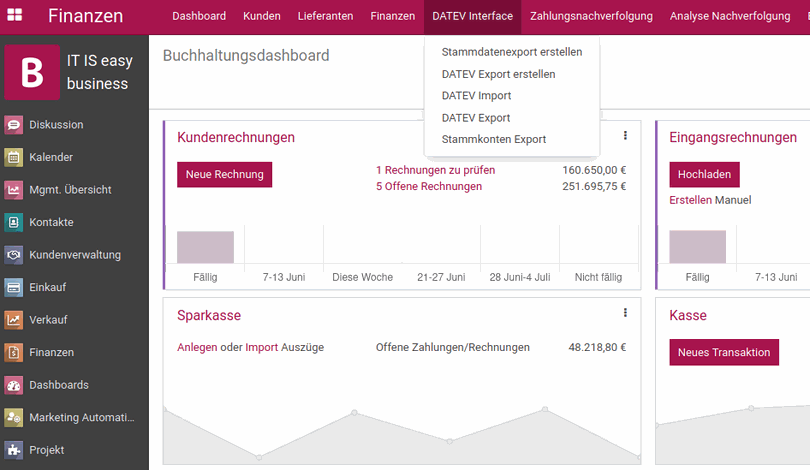Screen dimensions: 810x470
Task: Open Finanzen document icon in sidebar
Action: (x=13, y=353)
